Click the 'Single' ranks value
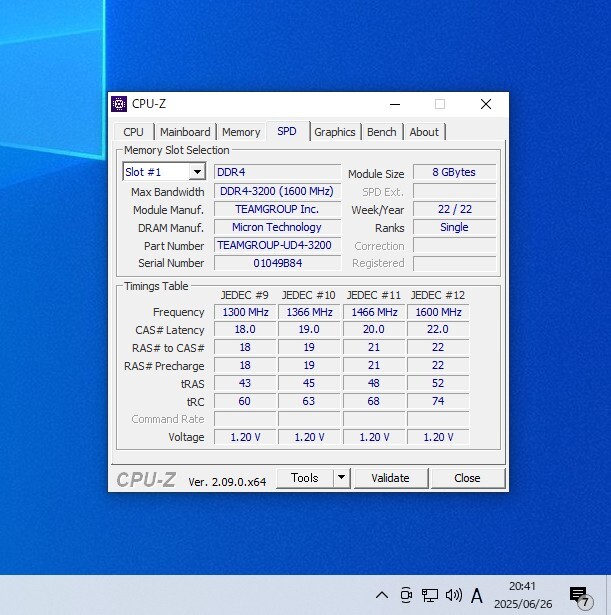This screenshot has width=611, height=615. click(x=454, y=227)
